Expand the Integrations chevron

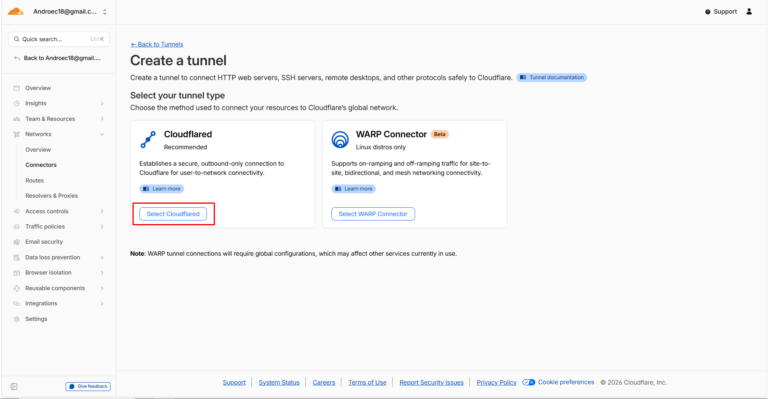click(x=102, y=304)
